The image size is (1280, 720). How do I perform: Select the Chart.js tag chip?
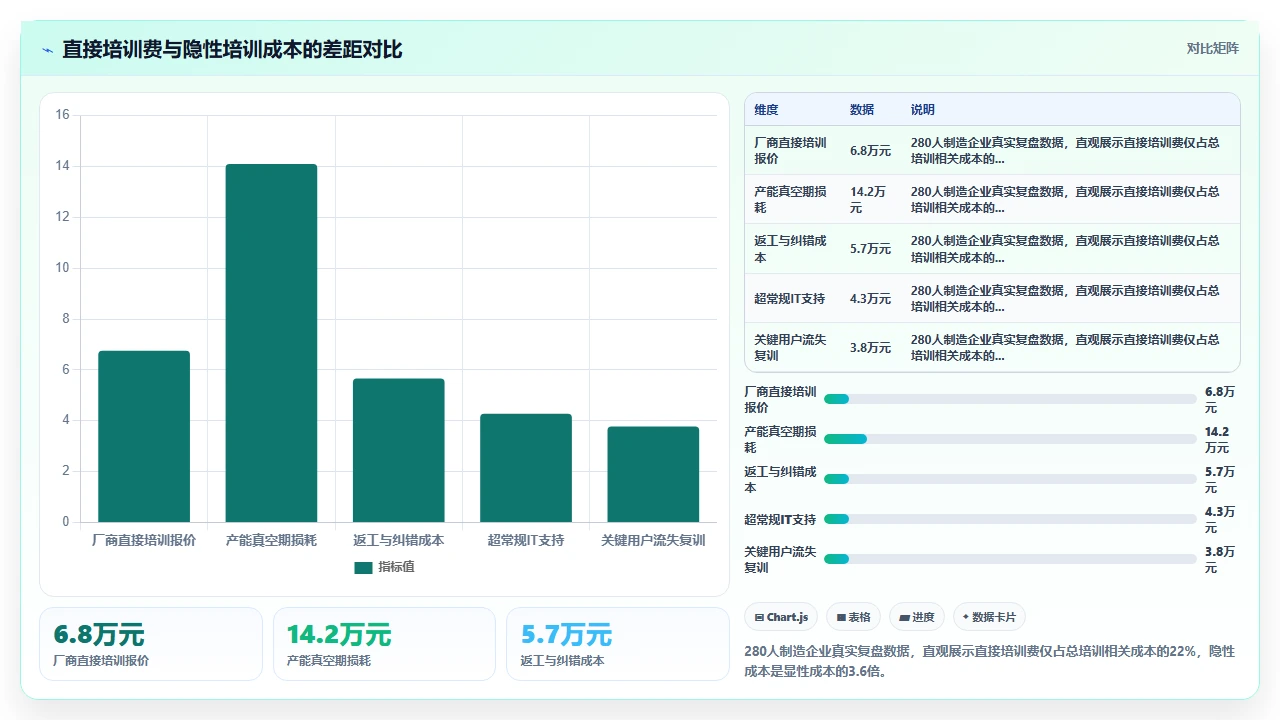782,617
